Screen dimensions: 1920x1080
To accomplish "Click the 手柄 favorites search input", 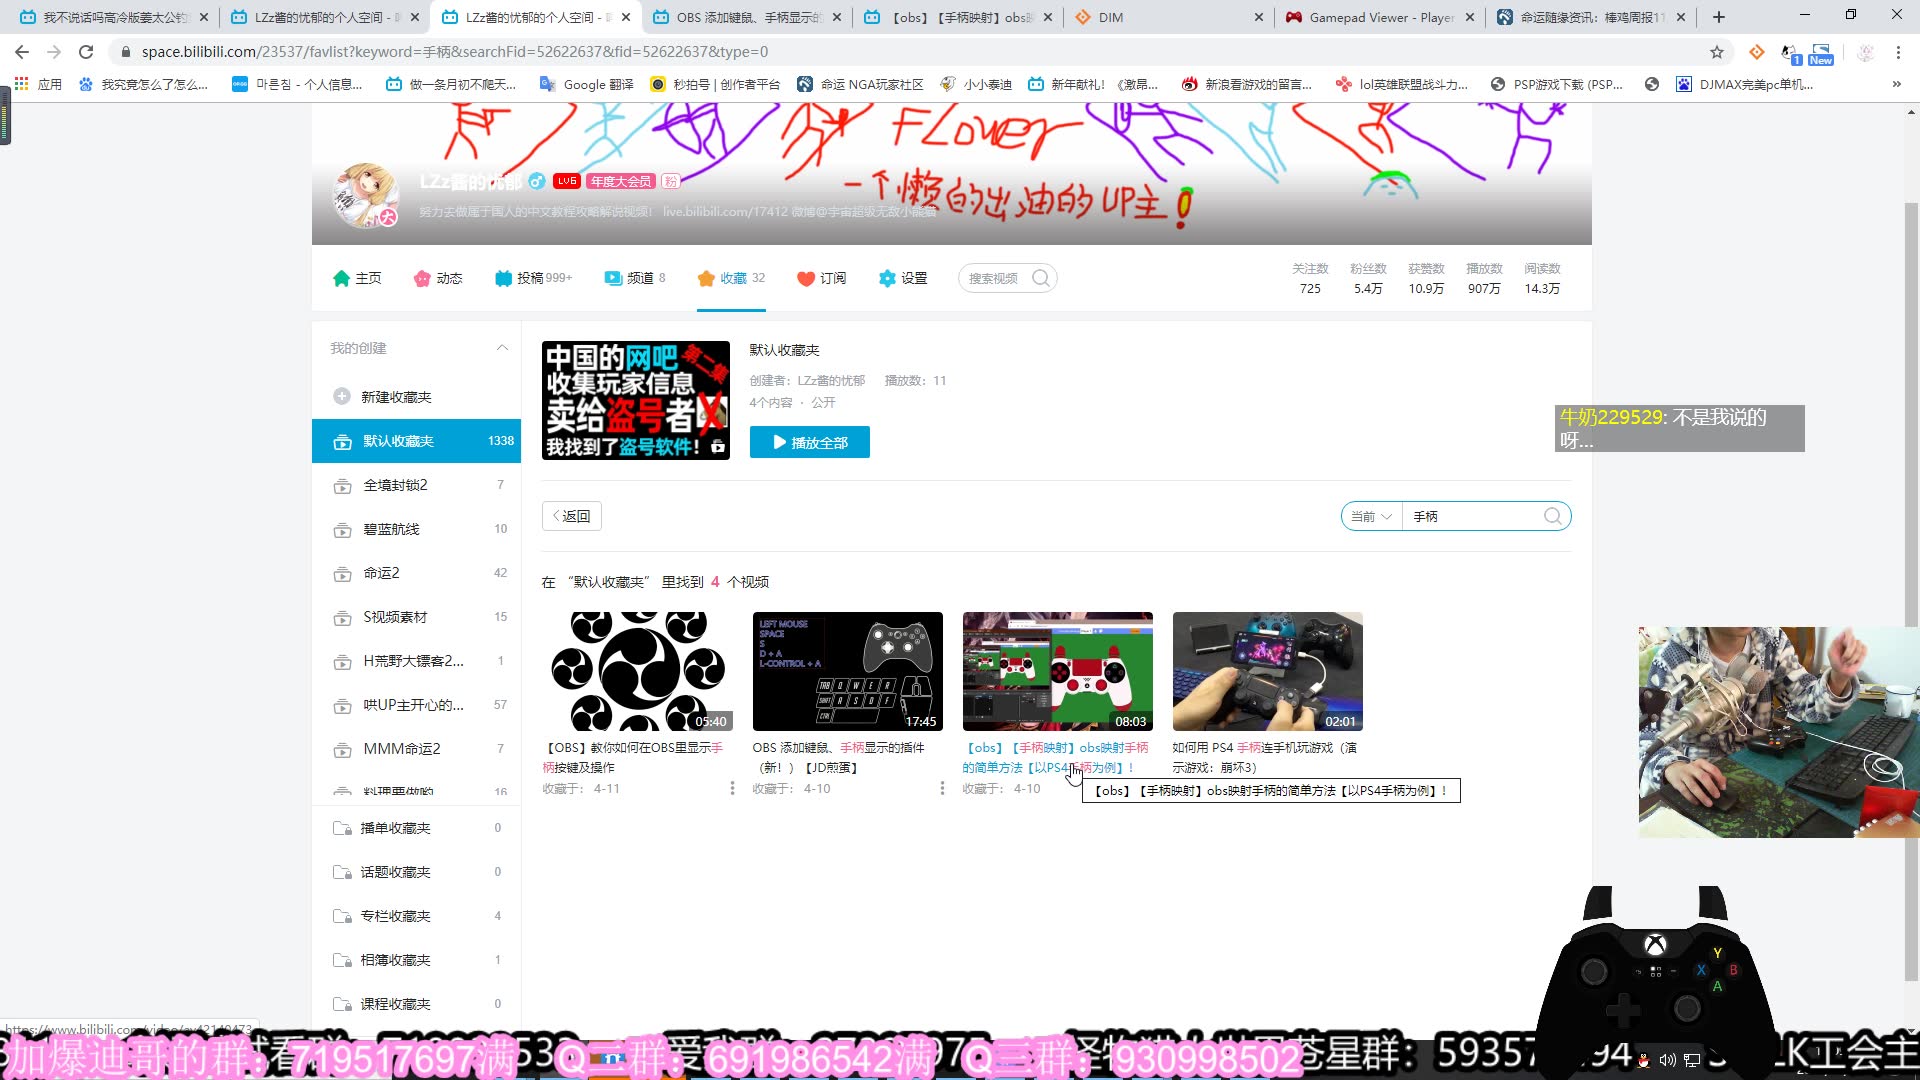I will pos(1472,516).
